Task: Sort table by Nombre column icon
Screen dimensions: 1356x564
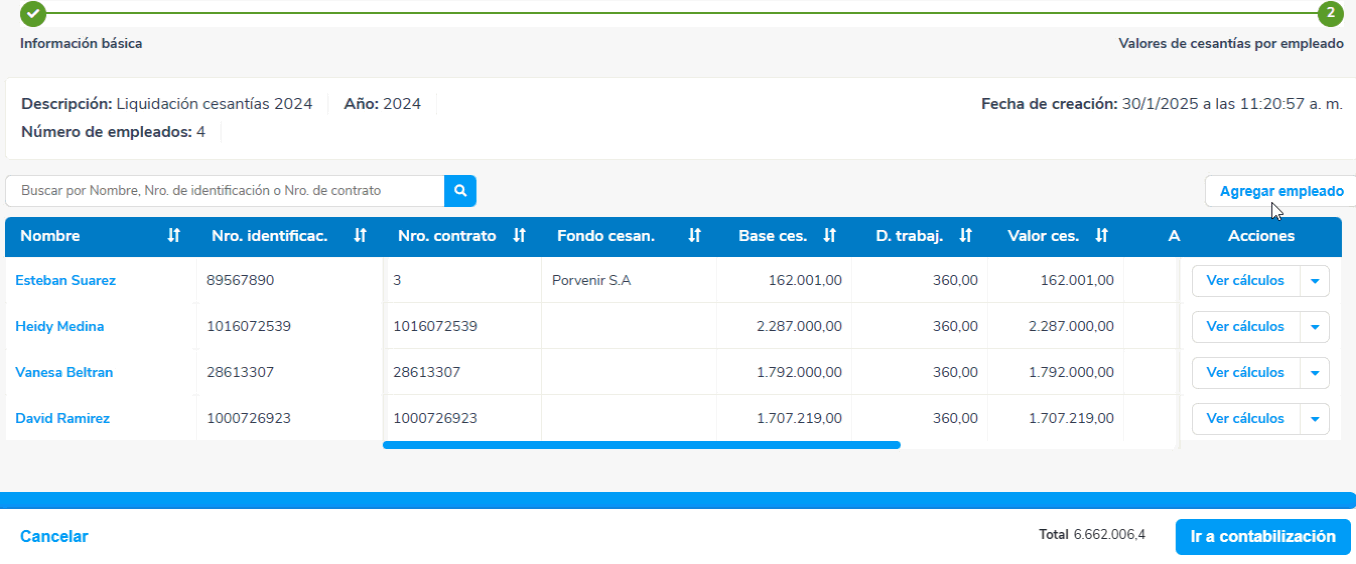Action: [174, 236]
